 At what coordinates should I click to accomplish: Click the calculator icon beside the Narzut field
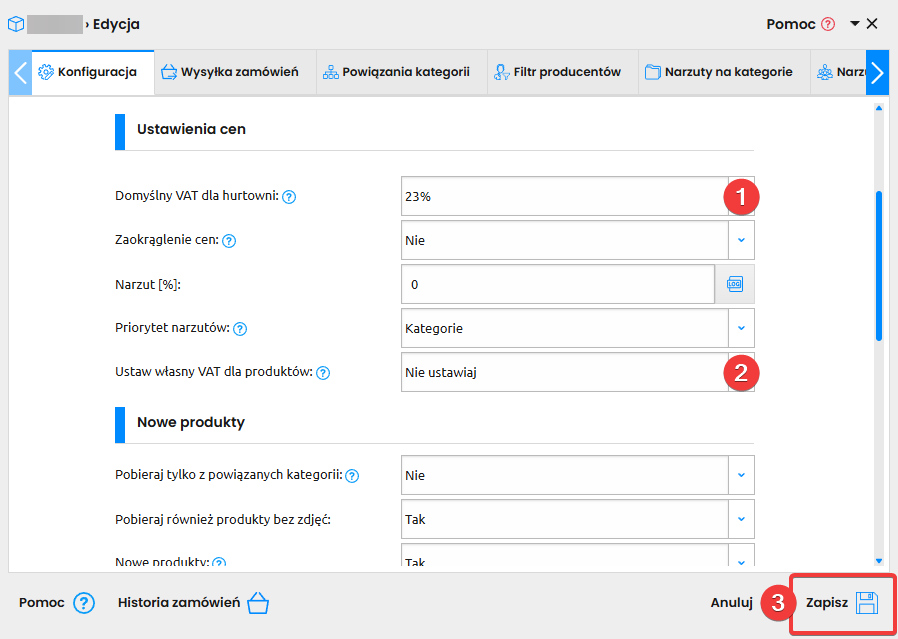(735, 284)
